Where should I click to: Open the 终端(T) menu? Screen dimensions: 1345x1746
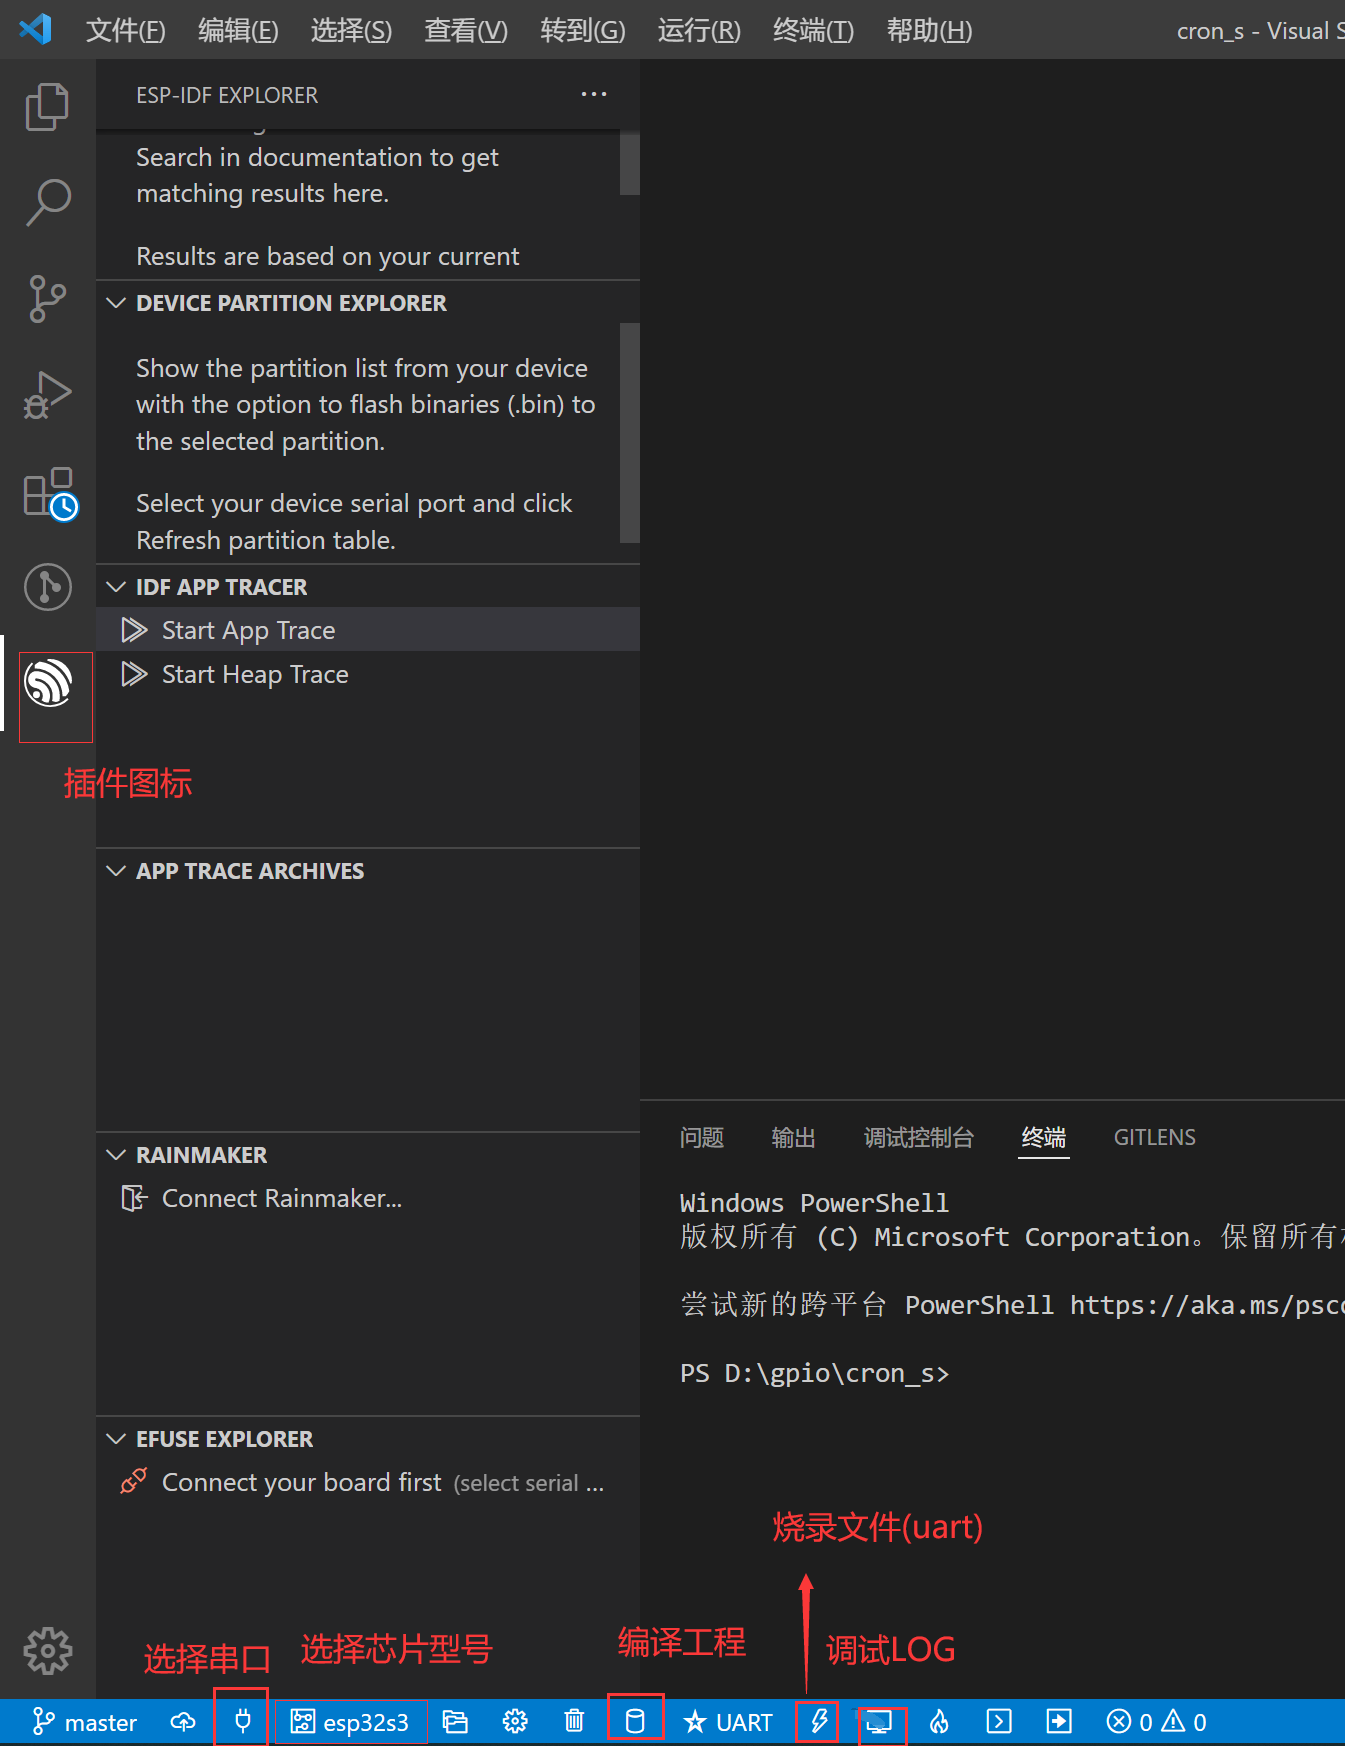coord(813,31)
